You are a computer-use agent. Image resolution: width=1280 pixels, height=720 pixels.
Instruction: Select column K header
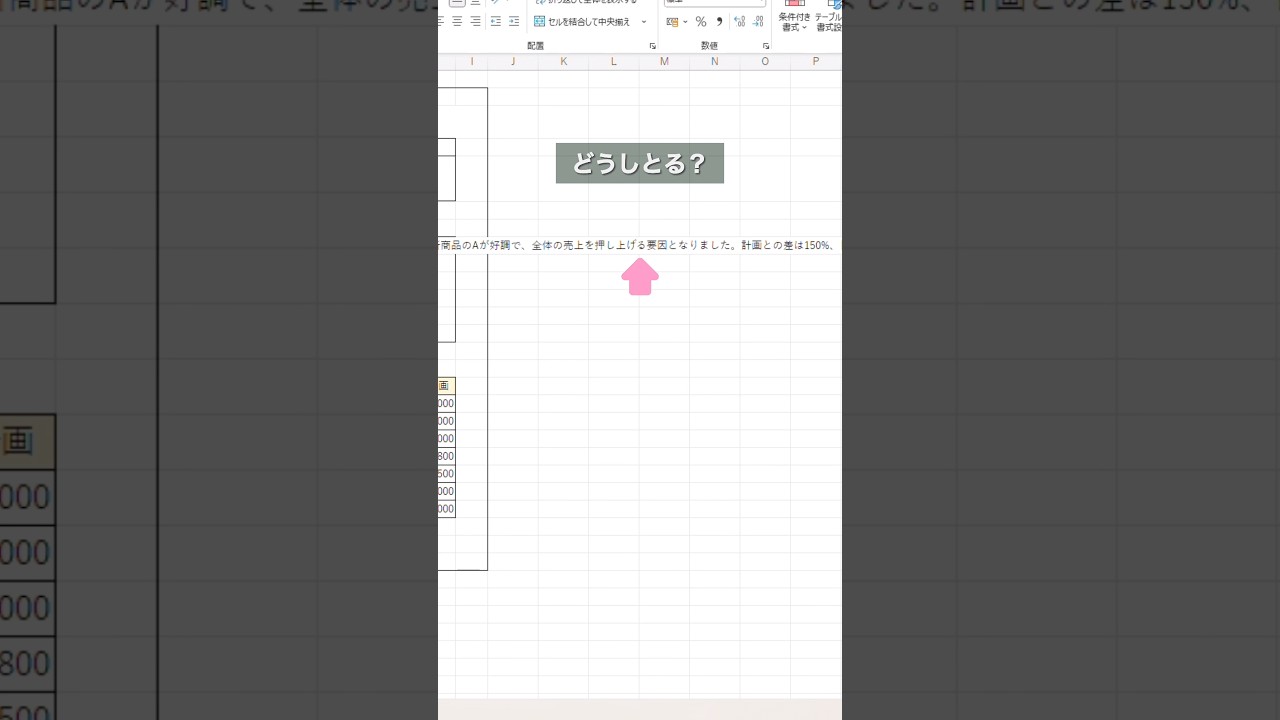pos(563,62)
